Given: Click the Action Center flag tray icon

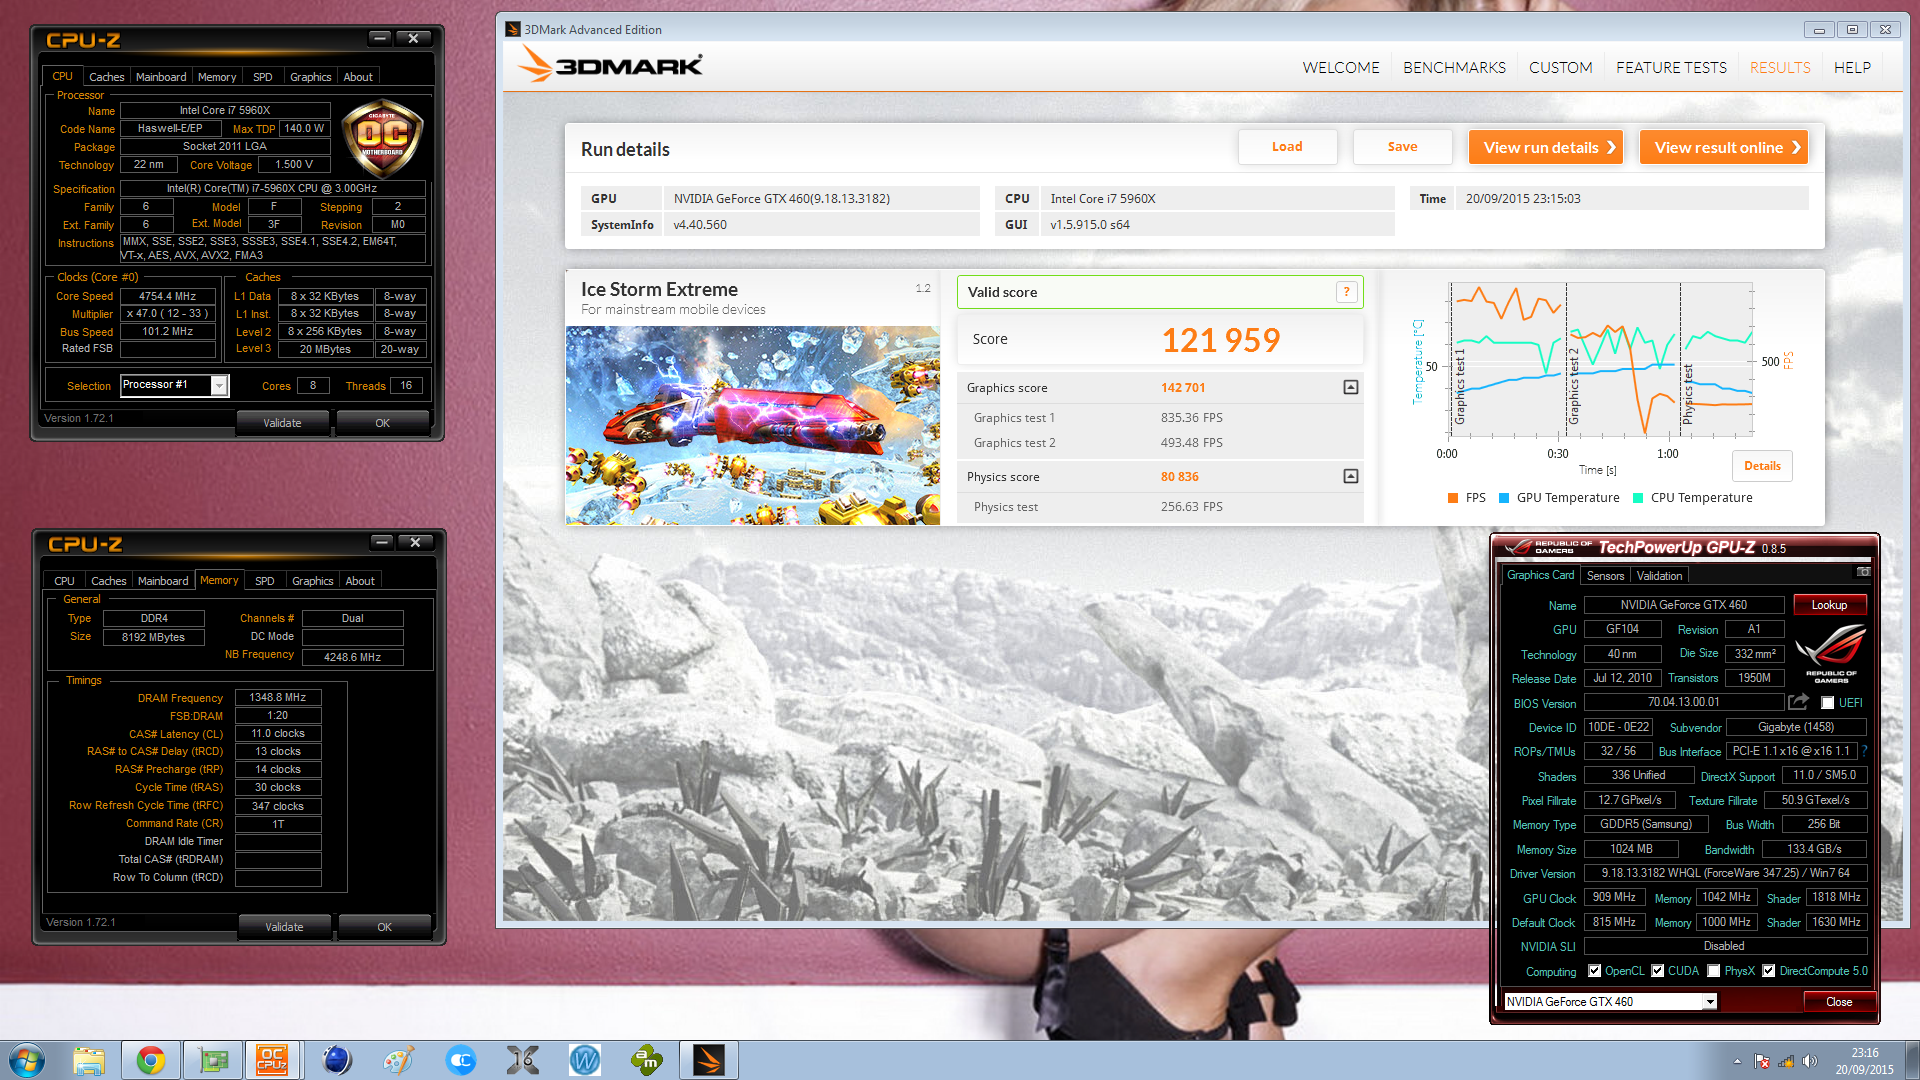Looking at the screenshot, I should click(x=1762, y=1061).
